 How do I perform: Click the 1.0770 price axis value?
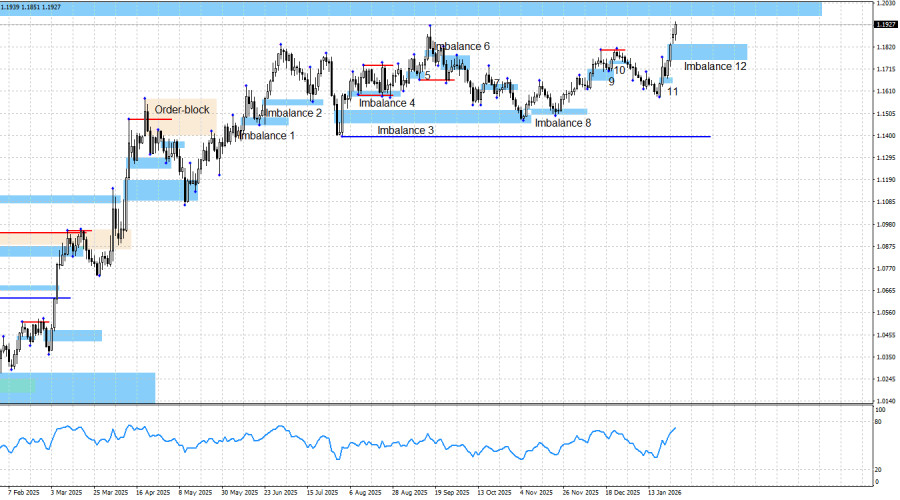click(x=886, y=268)
